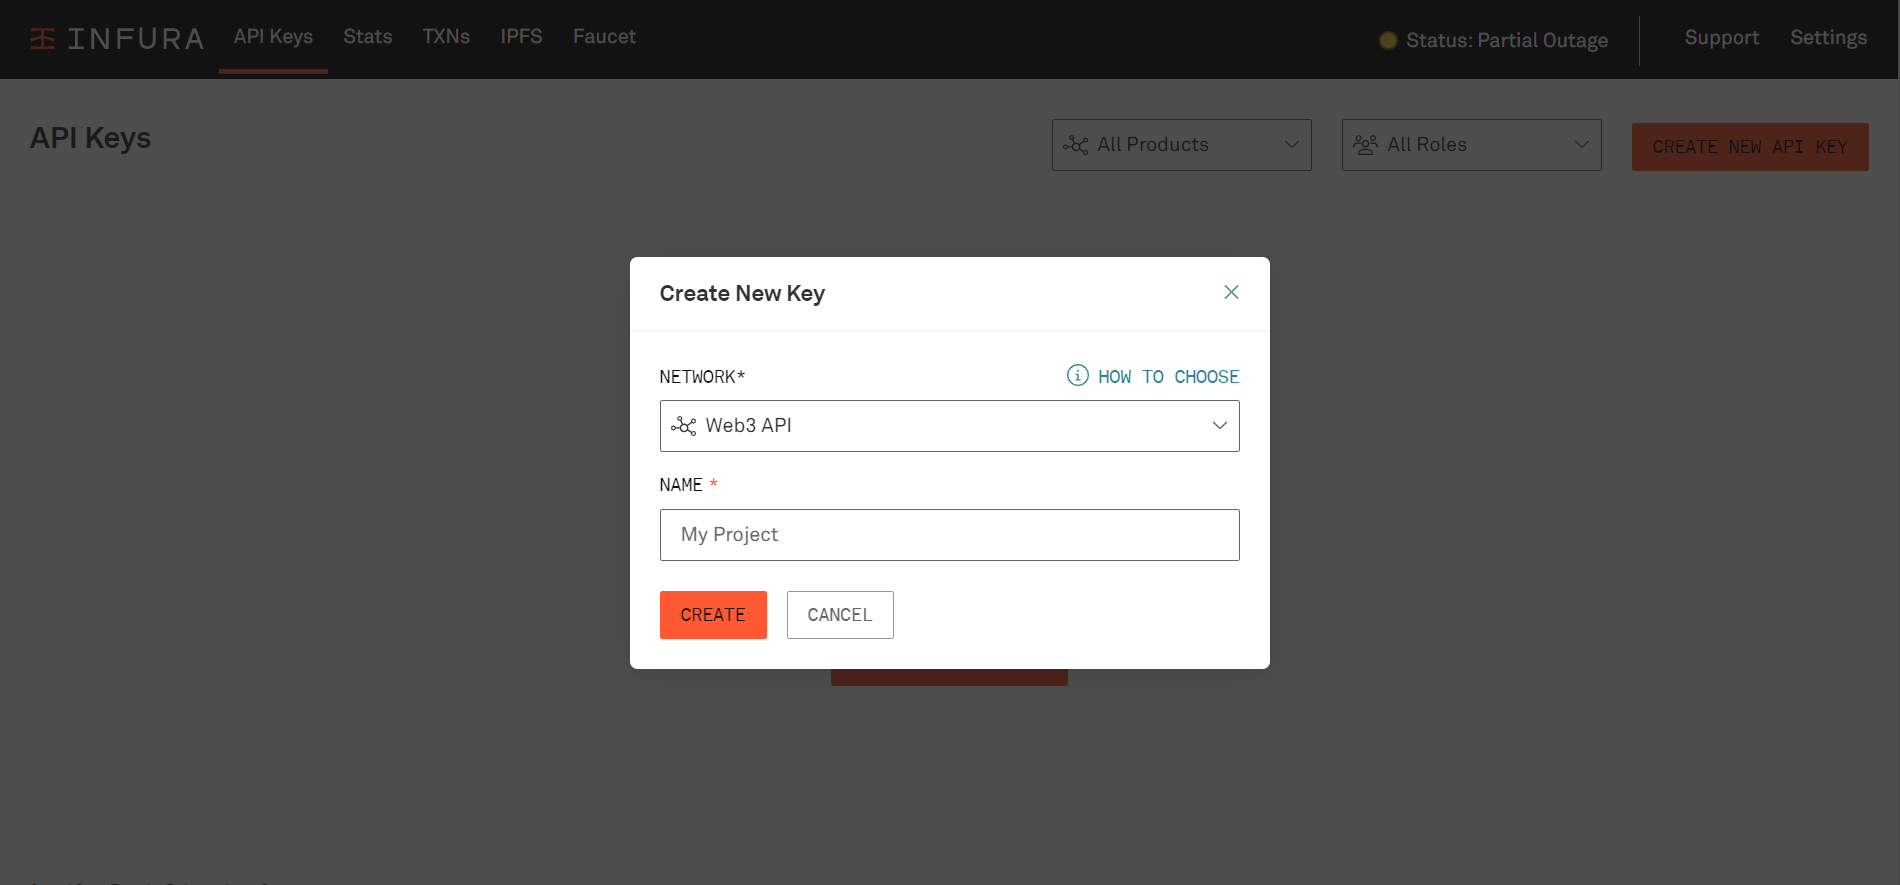Click the Create New API Key button
This screenshot has width=1900, height=885.
[x=1750, y=147]
